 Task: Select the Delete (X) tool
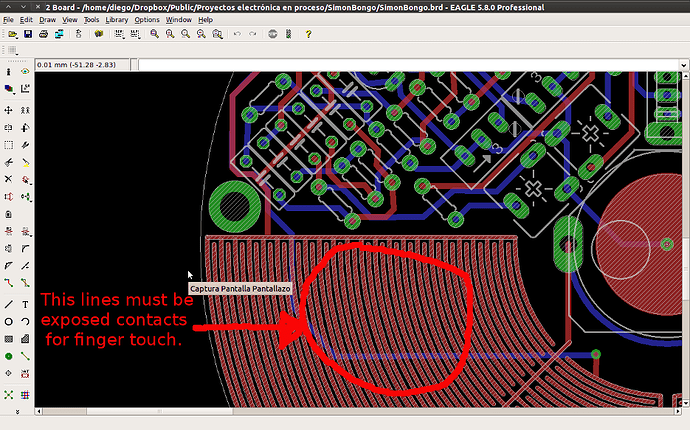click(9, 179)
